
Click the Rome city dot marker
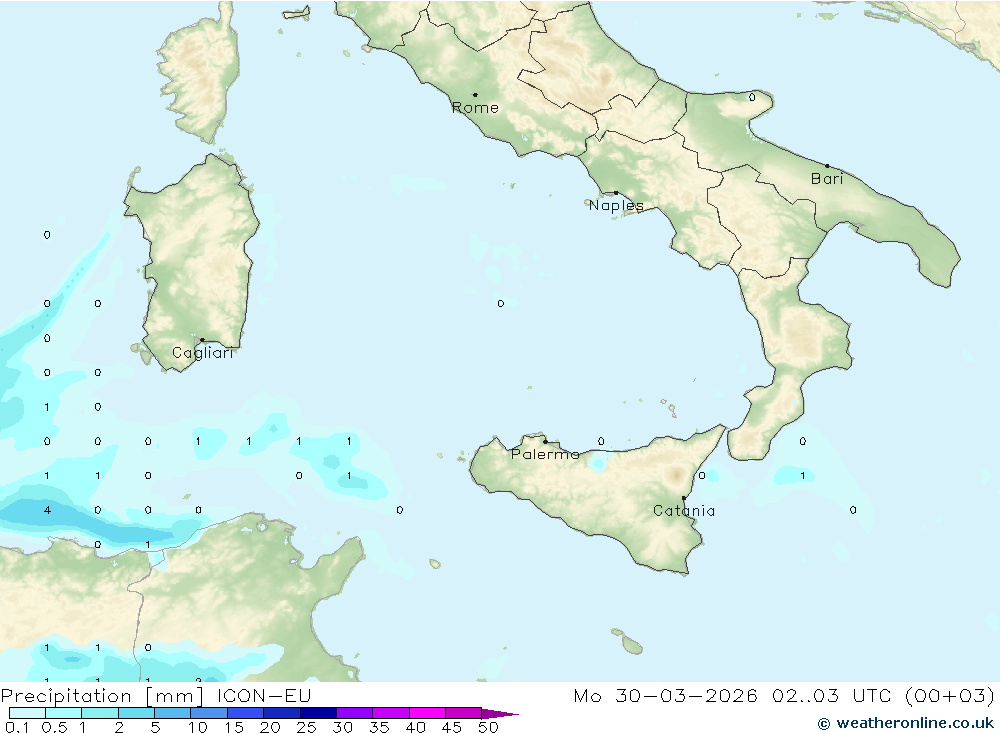click(x=475, y=95)
